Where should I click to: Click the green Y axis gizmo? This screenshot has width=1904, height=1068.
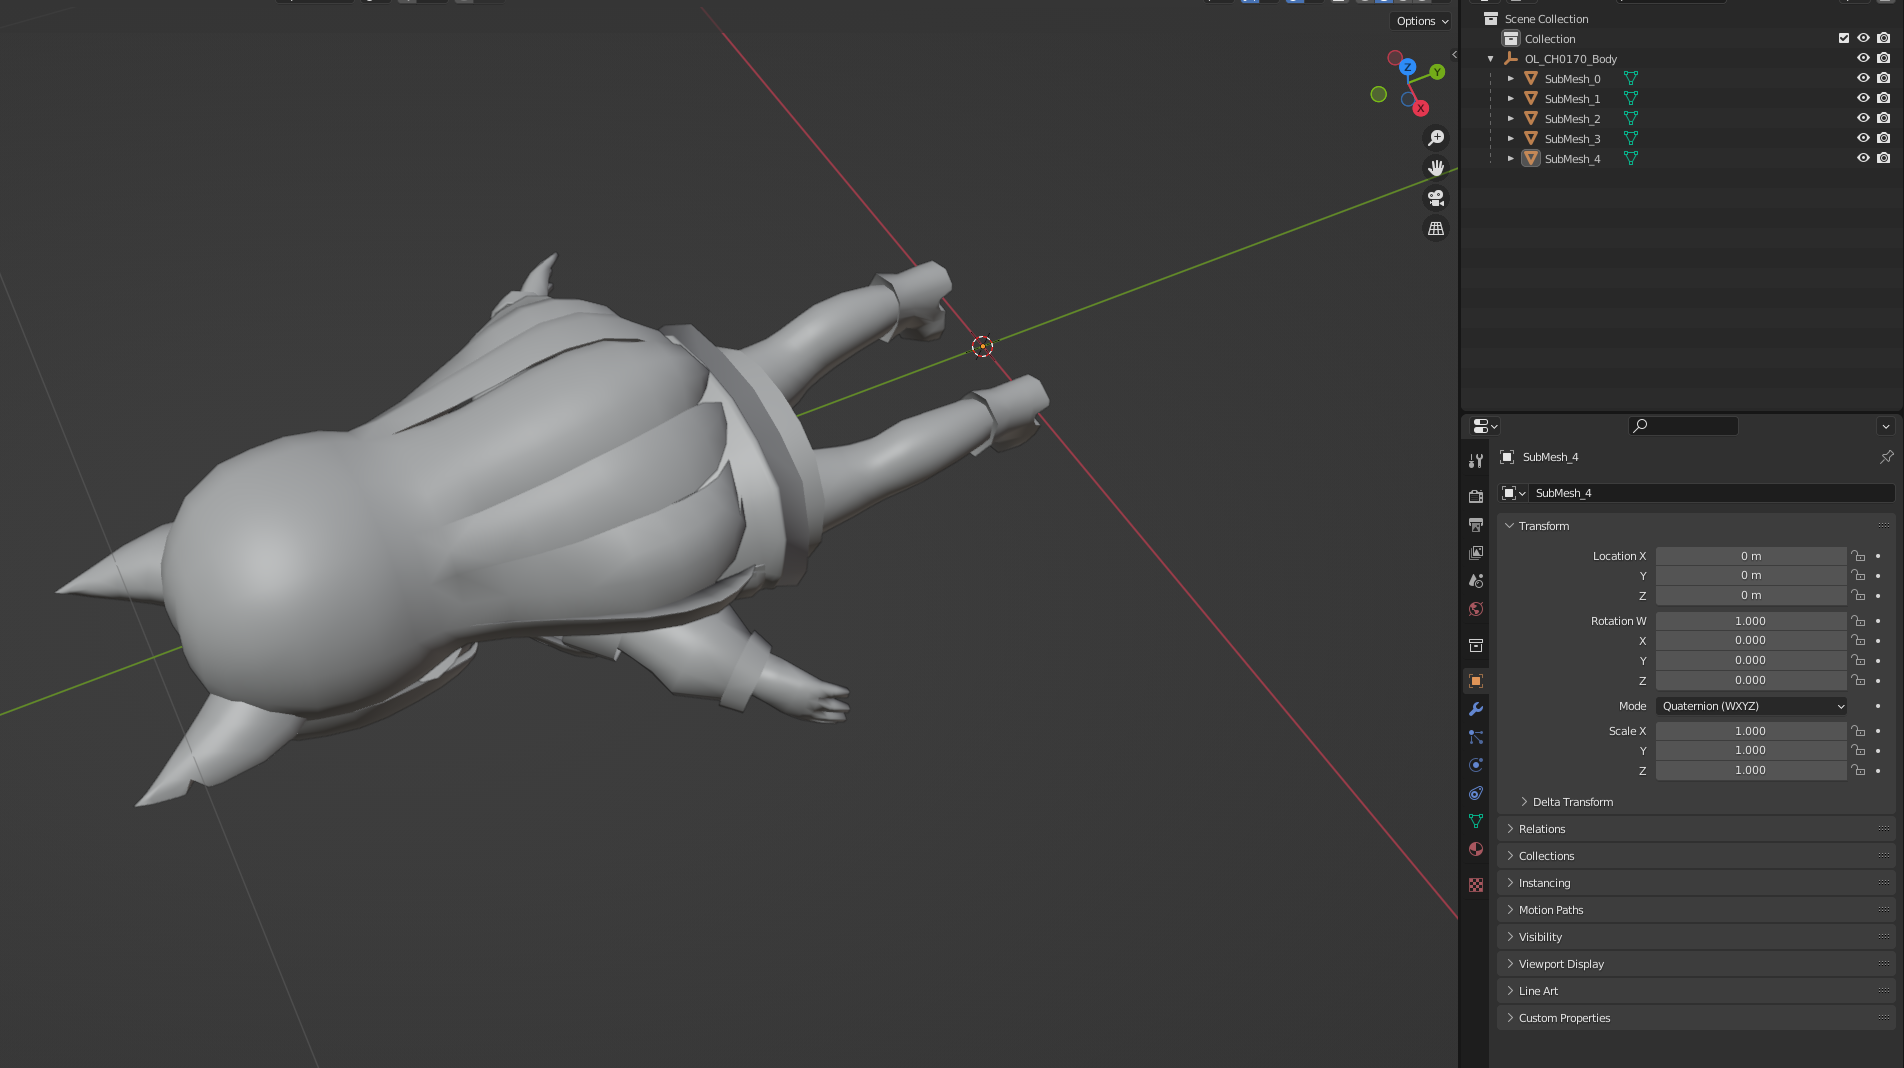coord(1437,72)
